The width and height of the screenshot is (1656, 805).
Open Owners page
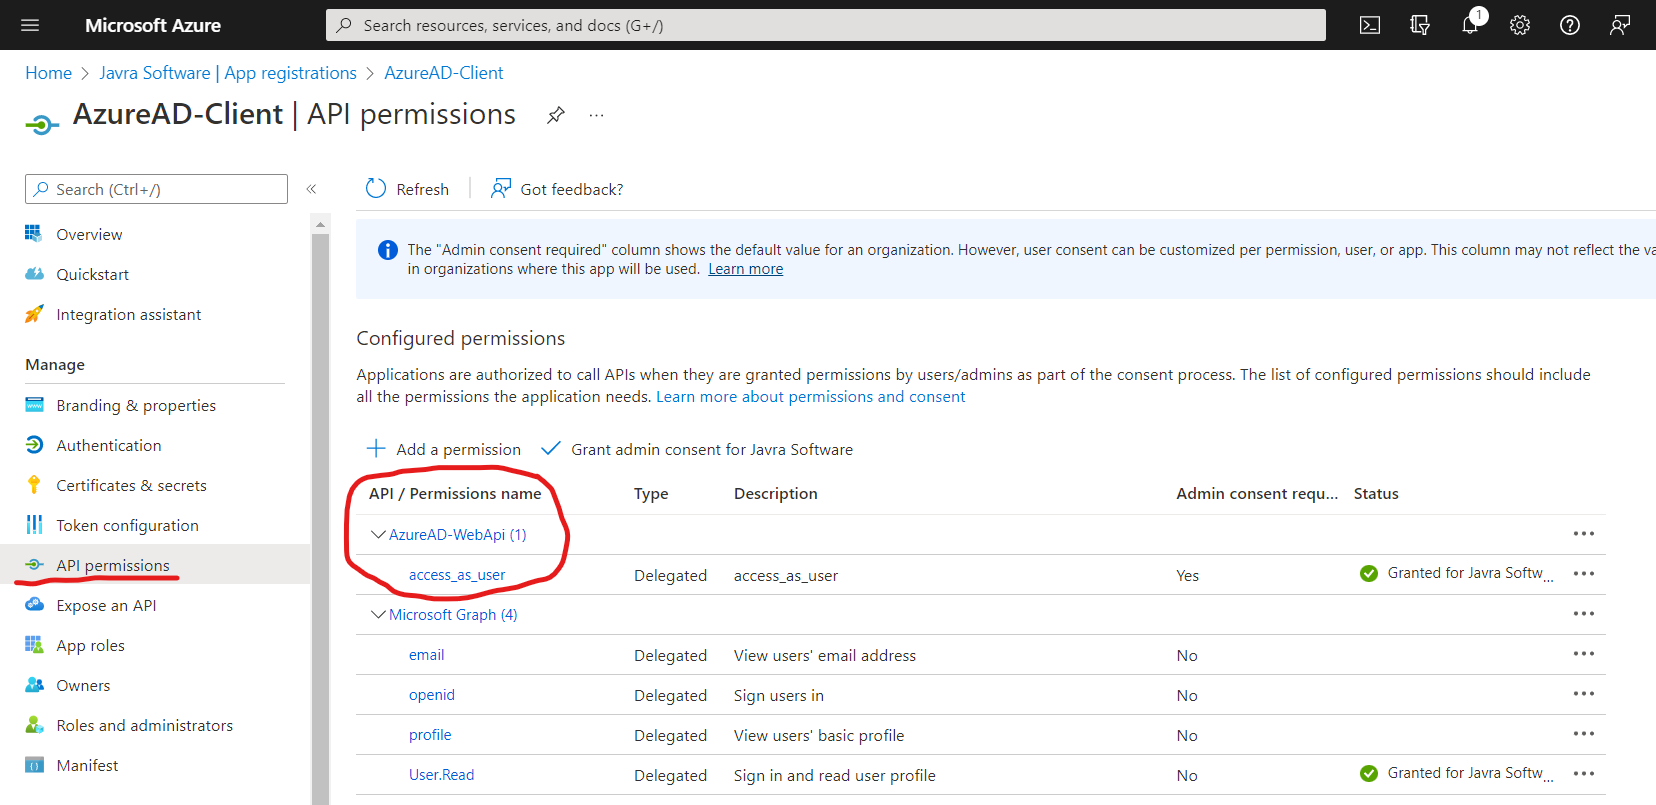pos(83,685)
